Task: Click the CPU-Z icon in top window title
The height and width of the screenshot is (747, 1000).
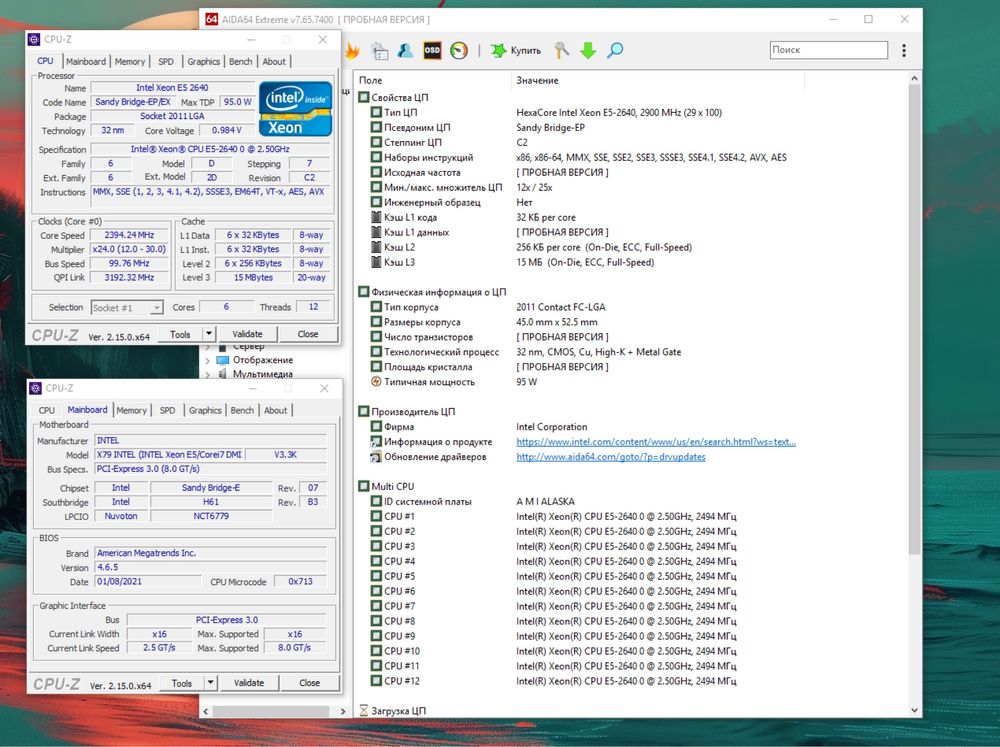Action: [34, 40]
